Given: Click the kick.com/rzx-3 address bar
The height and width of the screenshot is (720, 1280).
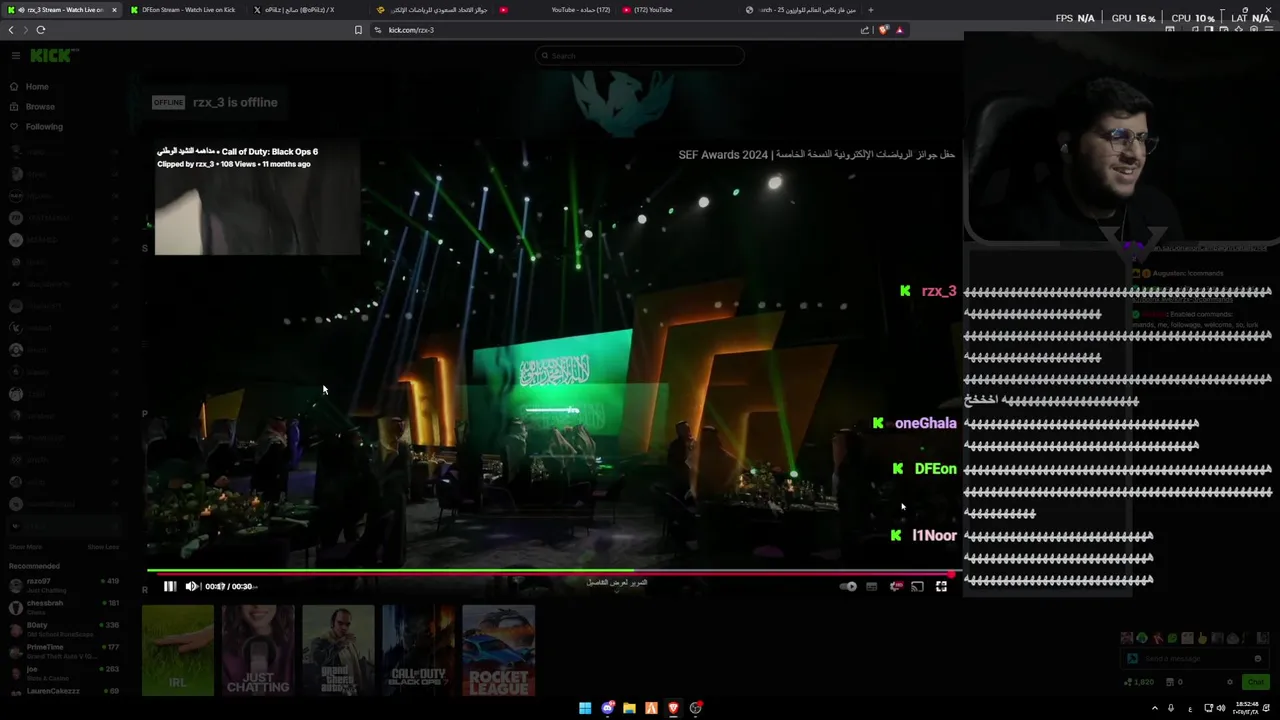Looking at the screenshot, I should click(620, 30).
